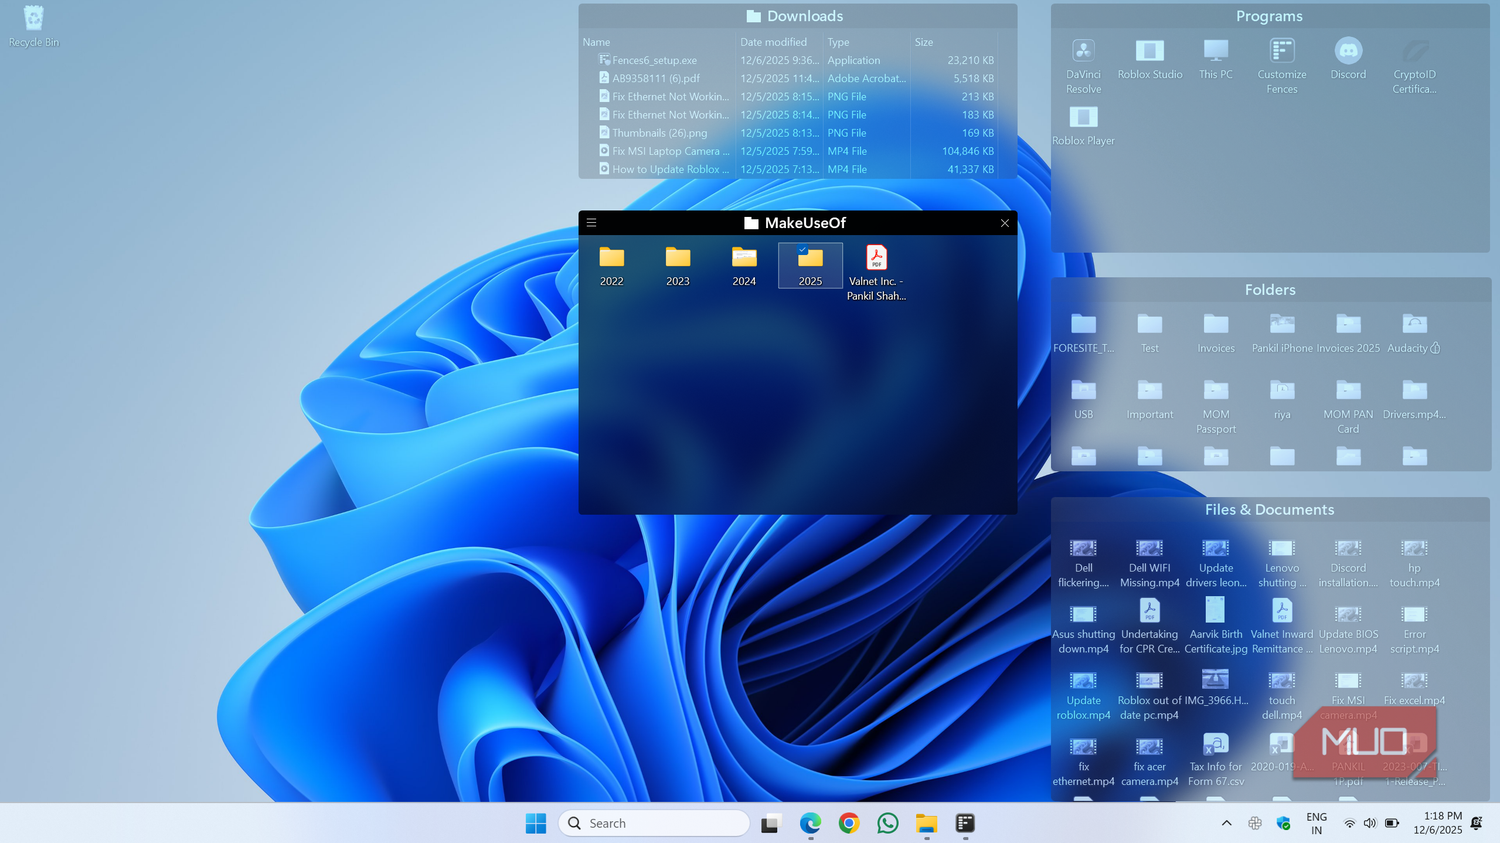The image size is (1500, 843).
Task: Open the MakeUseOf fence hamburger menu
Action: pyautogui.click(x=591, y=223)
